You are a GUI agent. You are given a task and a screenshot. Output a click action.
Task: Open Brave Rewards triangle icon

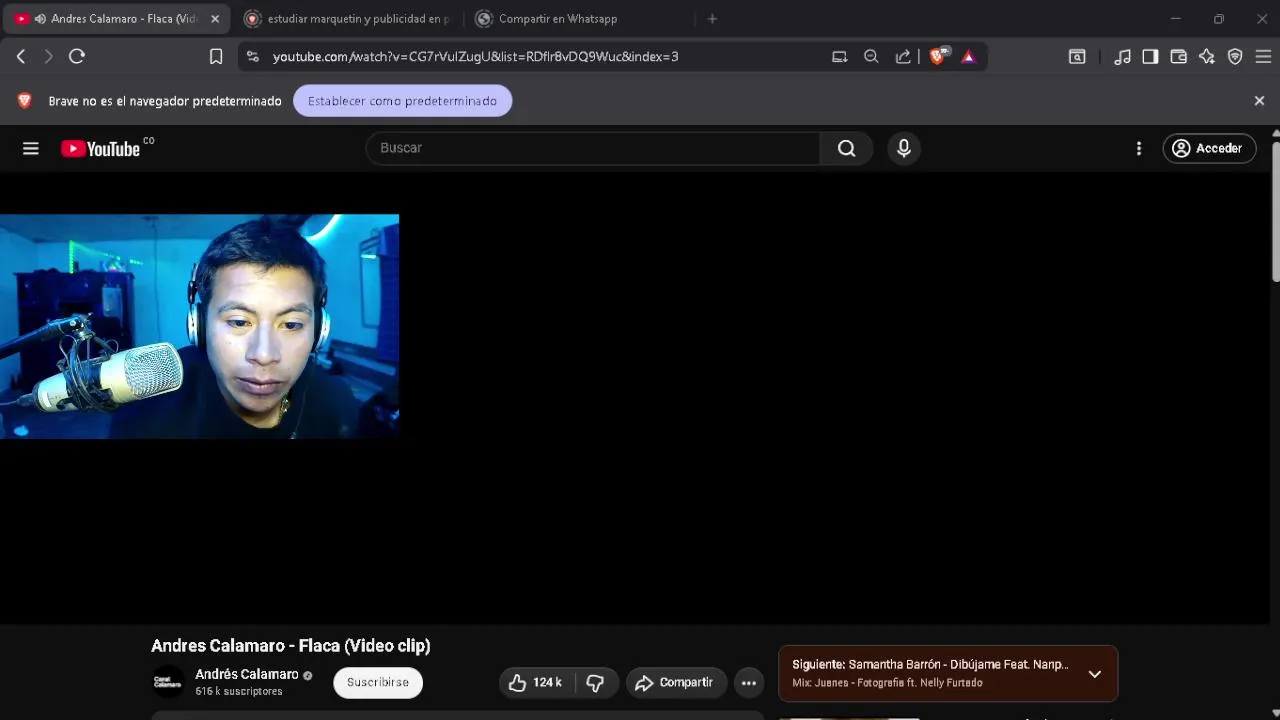(968, 57)
